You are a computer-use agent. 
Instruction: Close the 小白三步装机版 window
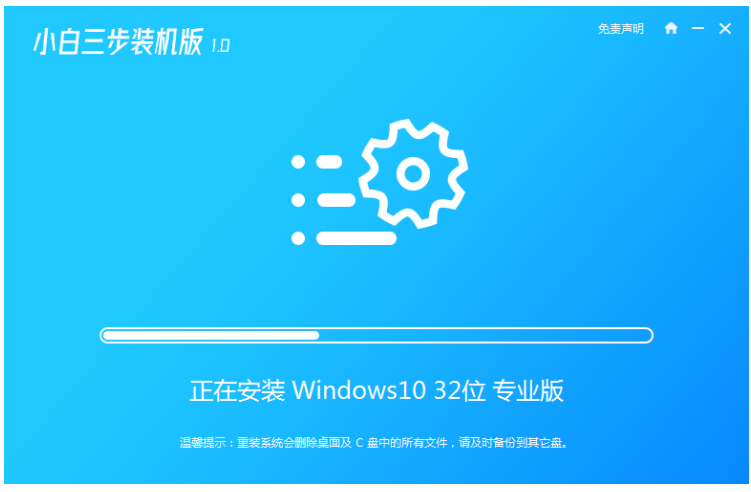[725, 29]
